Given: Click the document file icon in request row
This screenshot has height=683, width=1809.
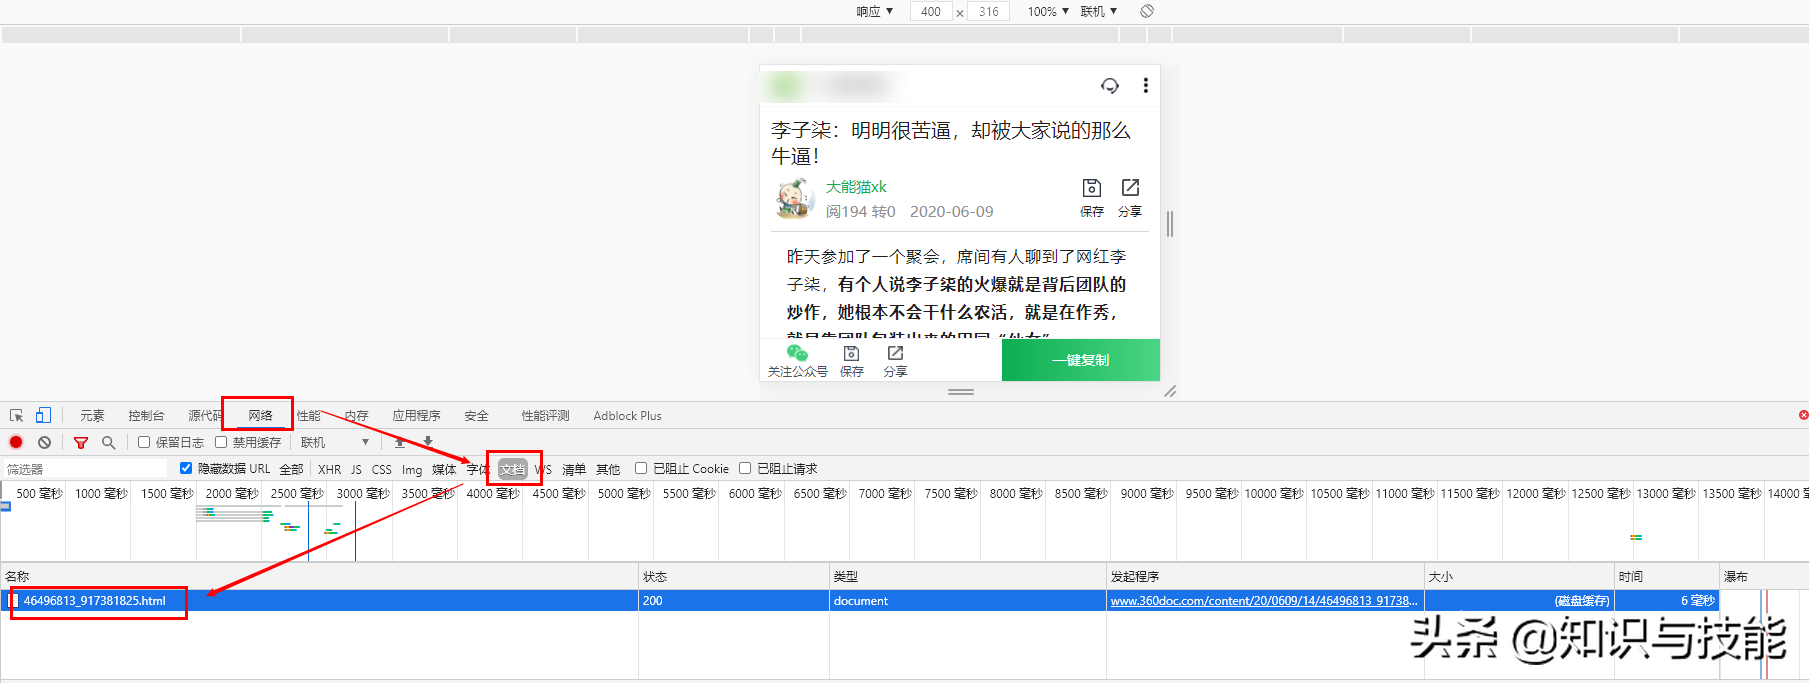Looking at the screenshot, I should click(14, 600).
